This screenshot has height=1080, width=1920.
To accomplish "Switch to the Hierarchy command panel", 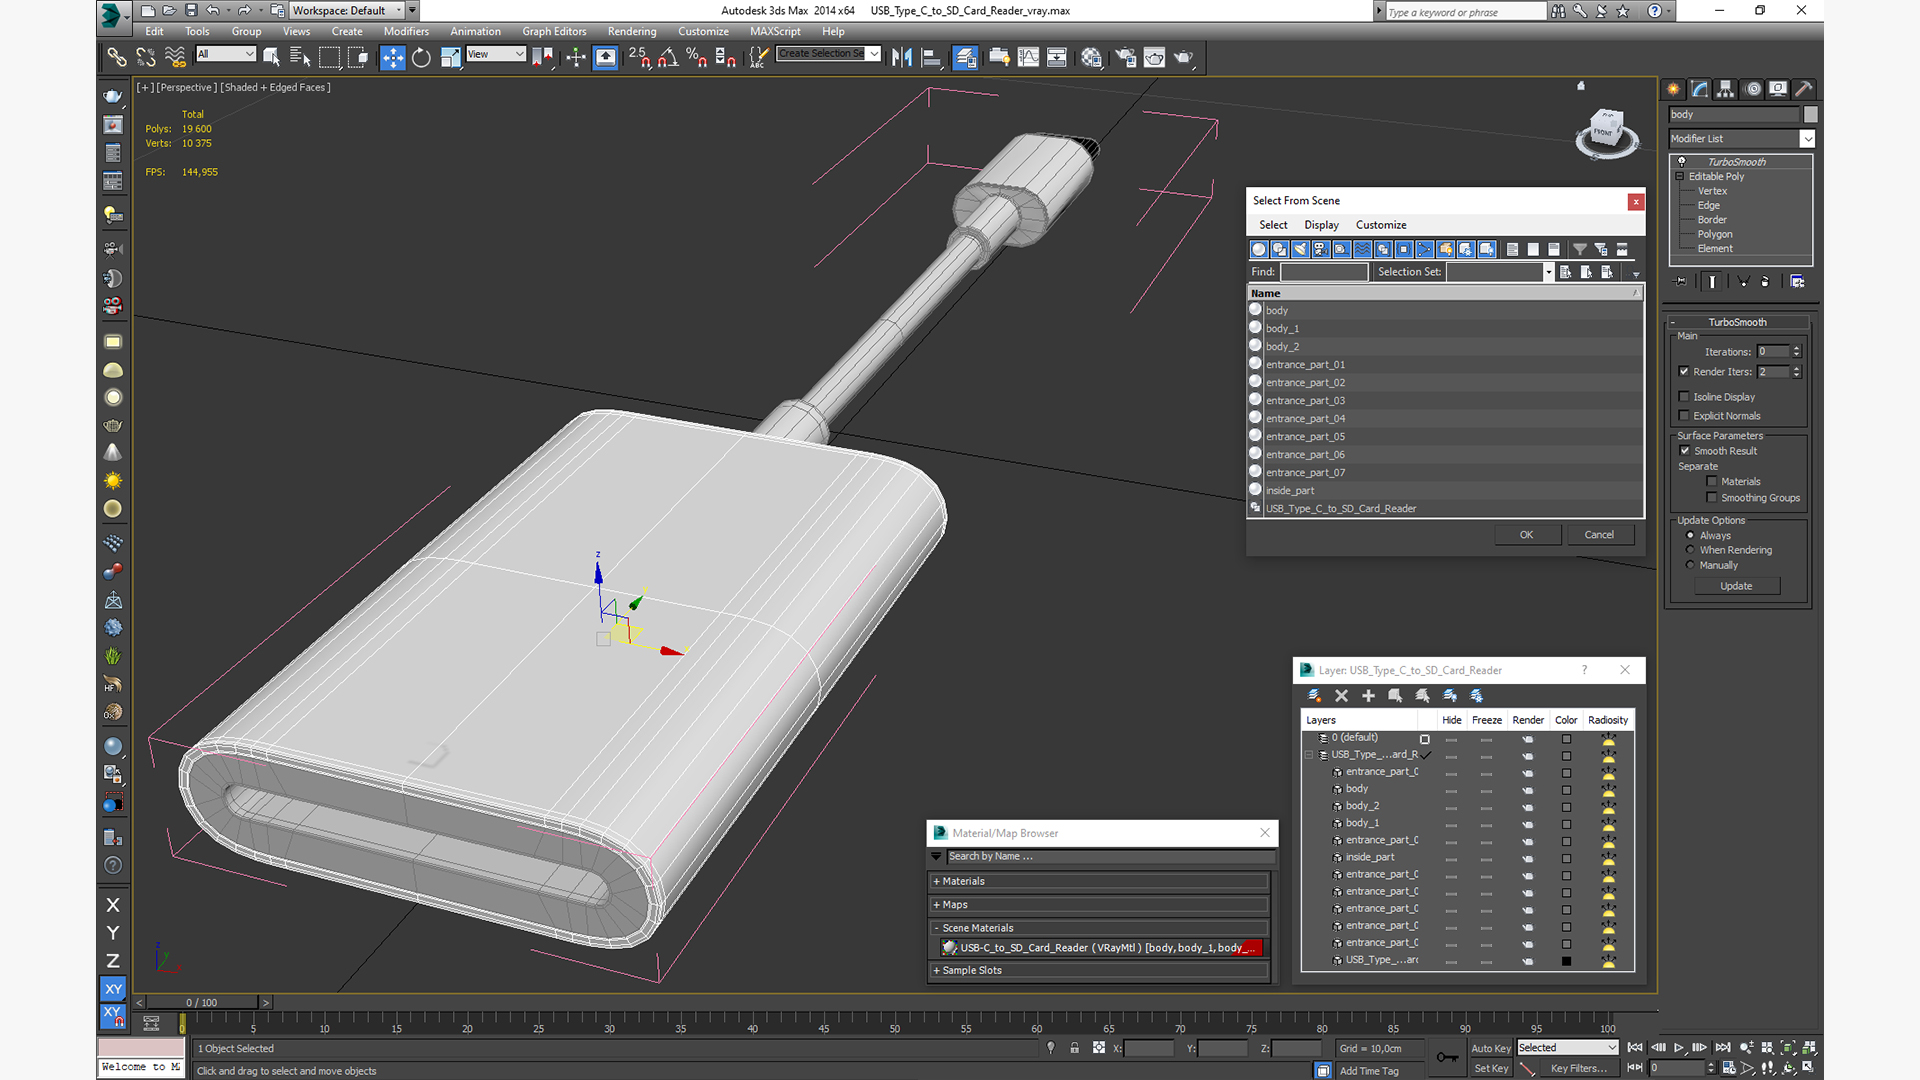I will [1726, 89].
